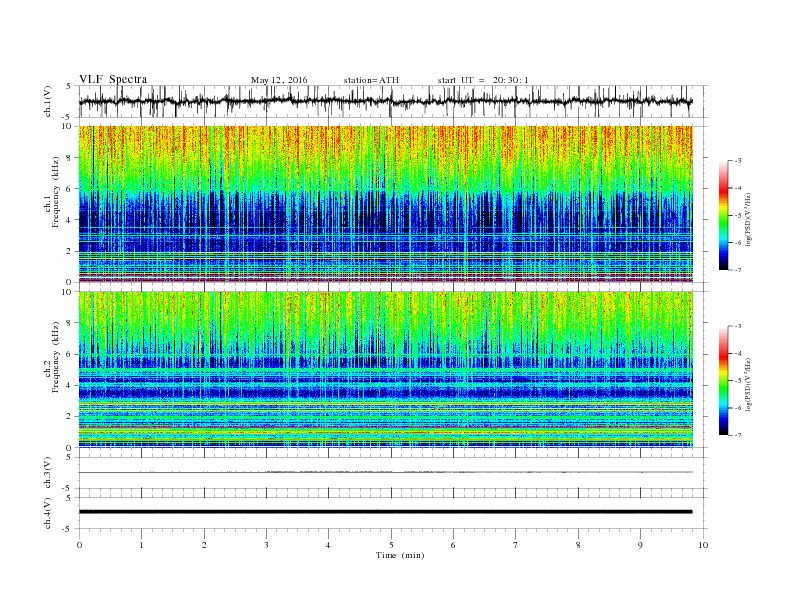Select the "May 12, 2016" date text
The height and width of the screenshot is (612, 792).
[279, 80]
